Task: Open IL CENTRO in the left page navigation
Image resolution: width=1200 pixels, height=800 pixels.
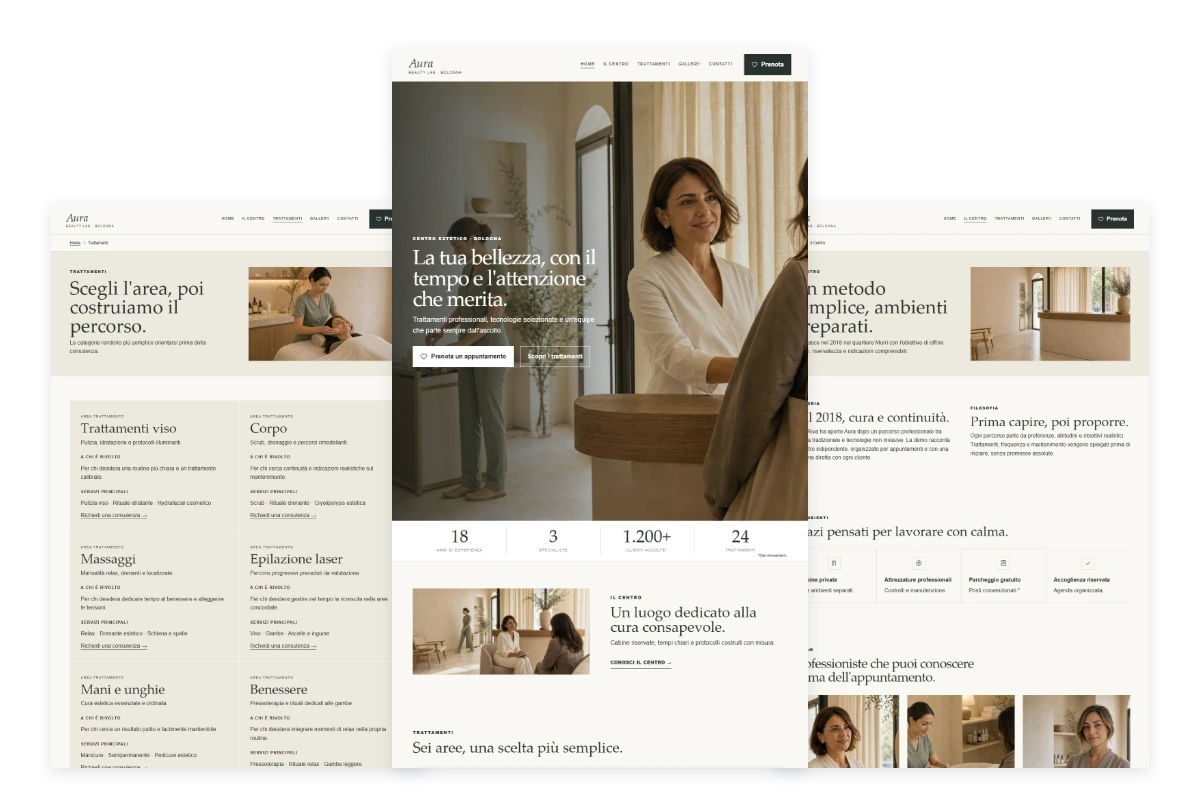Action: 253,218
